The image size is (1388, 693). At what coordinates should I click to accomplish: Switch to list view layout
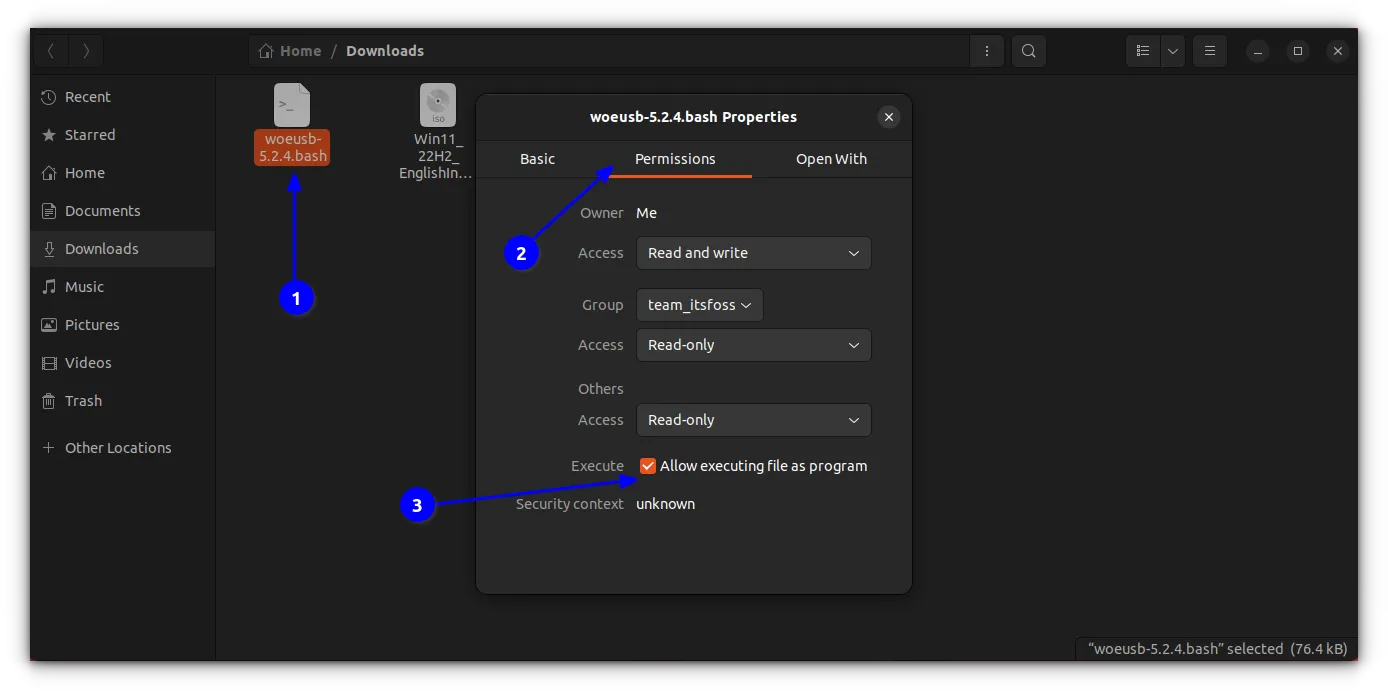pos(1143,51)
